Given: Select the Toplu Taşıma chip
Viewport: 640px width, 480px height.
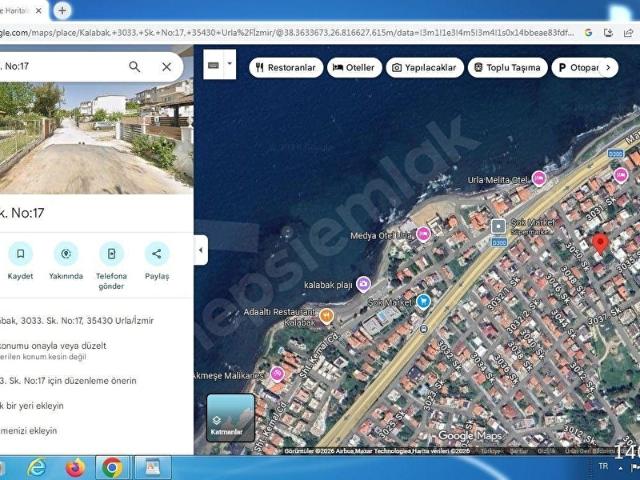Looking at the screenshot, I should click(508, 68).
